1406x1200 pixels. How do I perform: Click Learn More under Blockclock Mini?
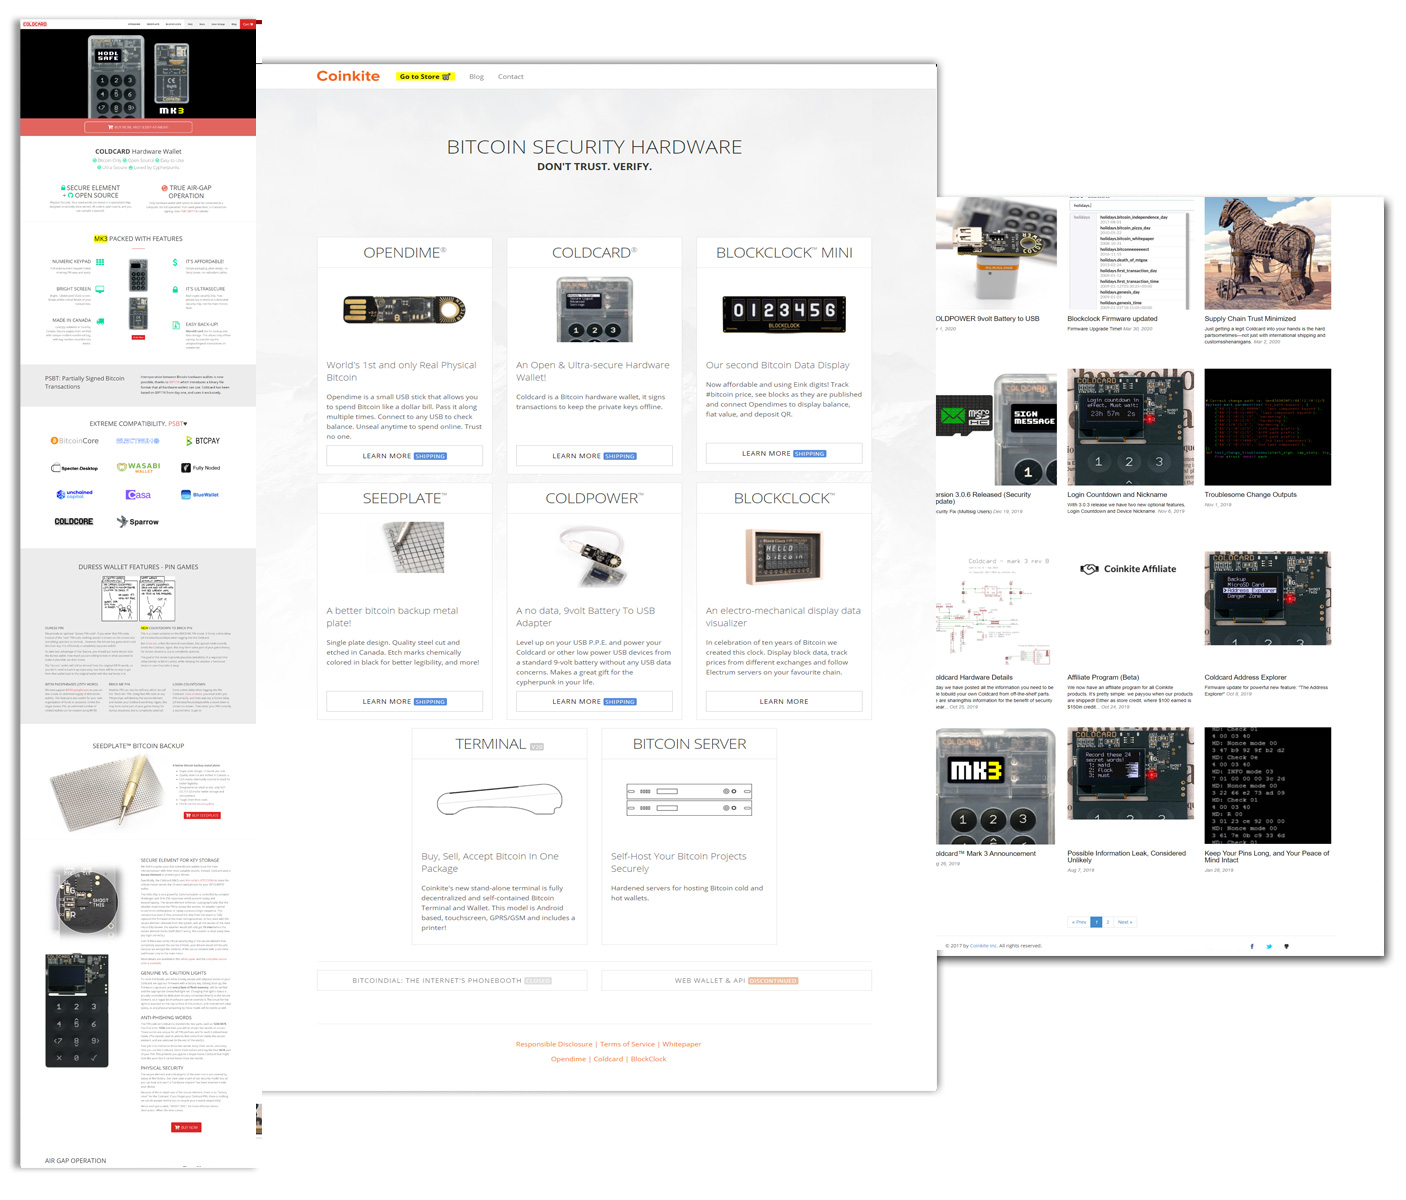tap(784, 454)
